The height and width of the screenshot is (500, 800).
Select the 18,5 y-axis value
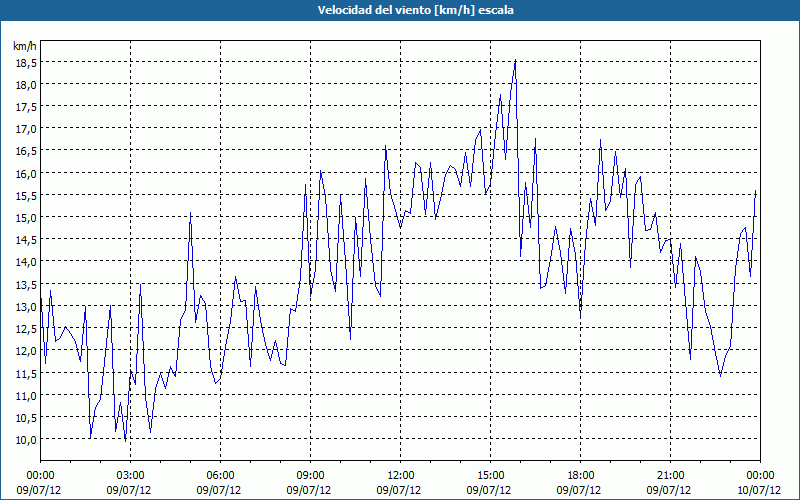(x=26, y=63)
